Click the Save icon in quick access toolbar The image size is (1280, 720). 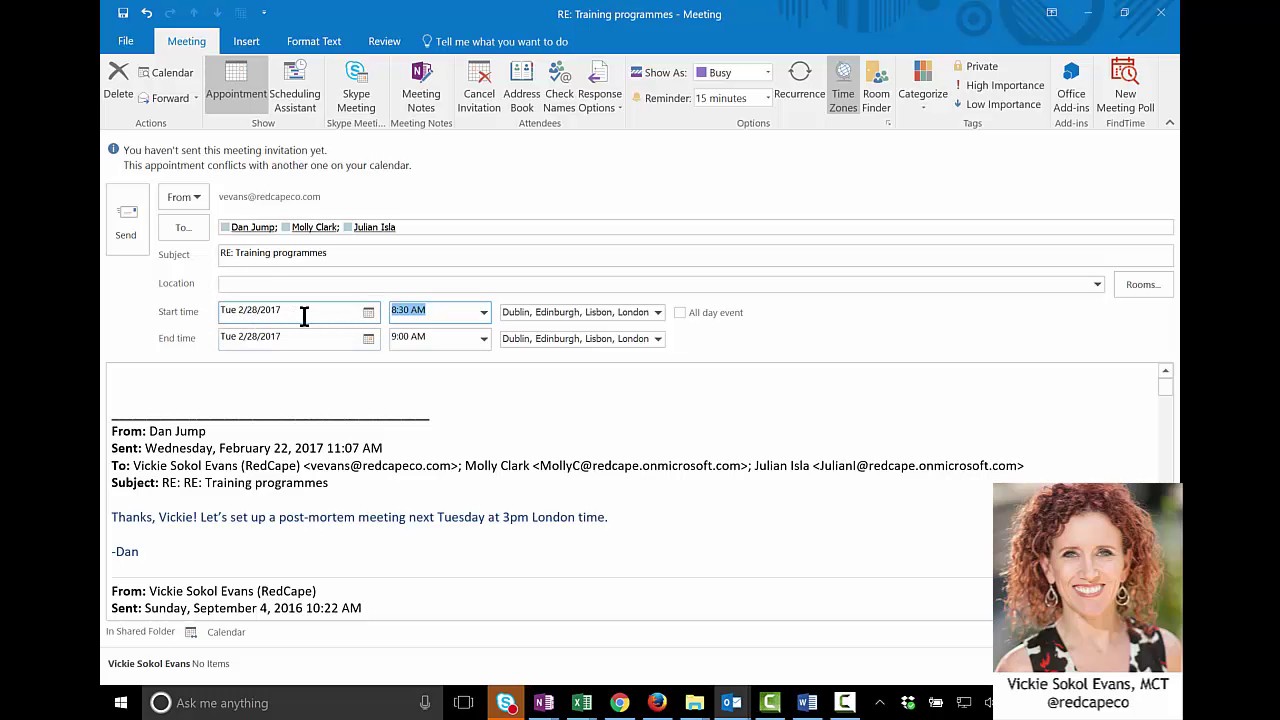122,13
